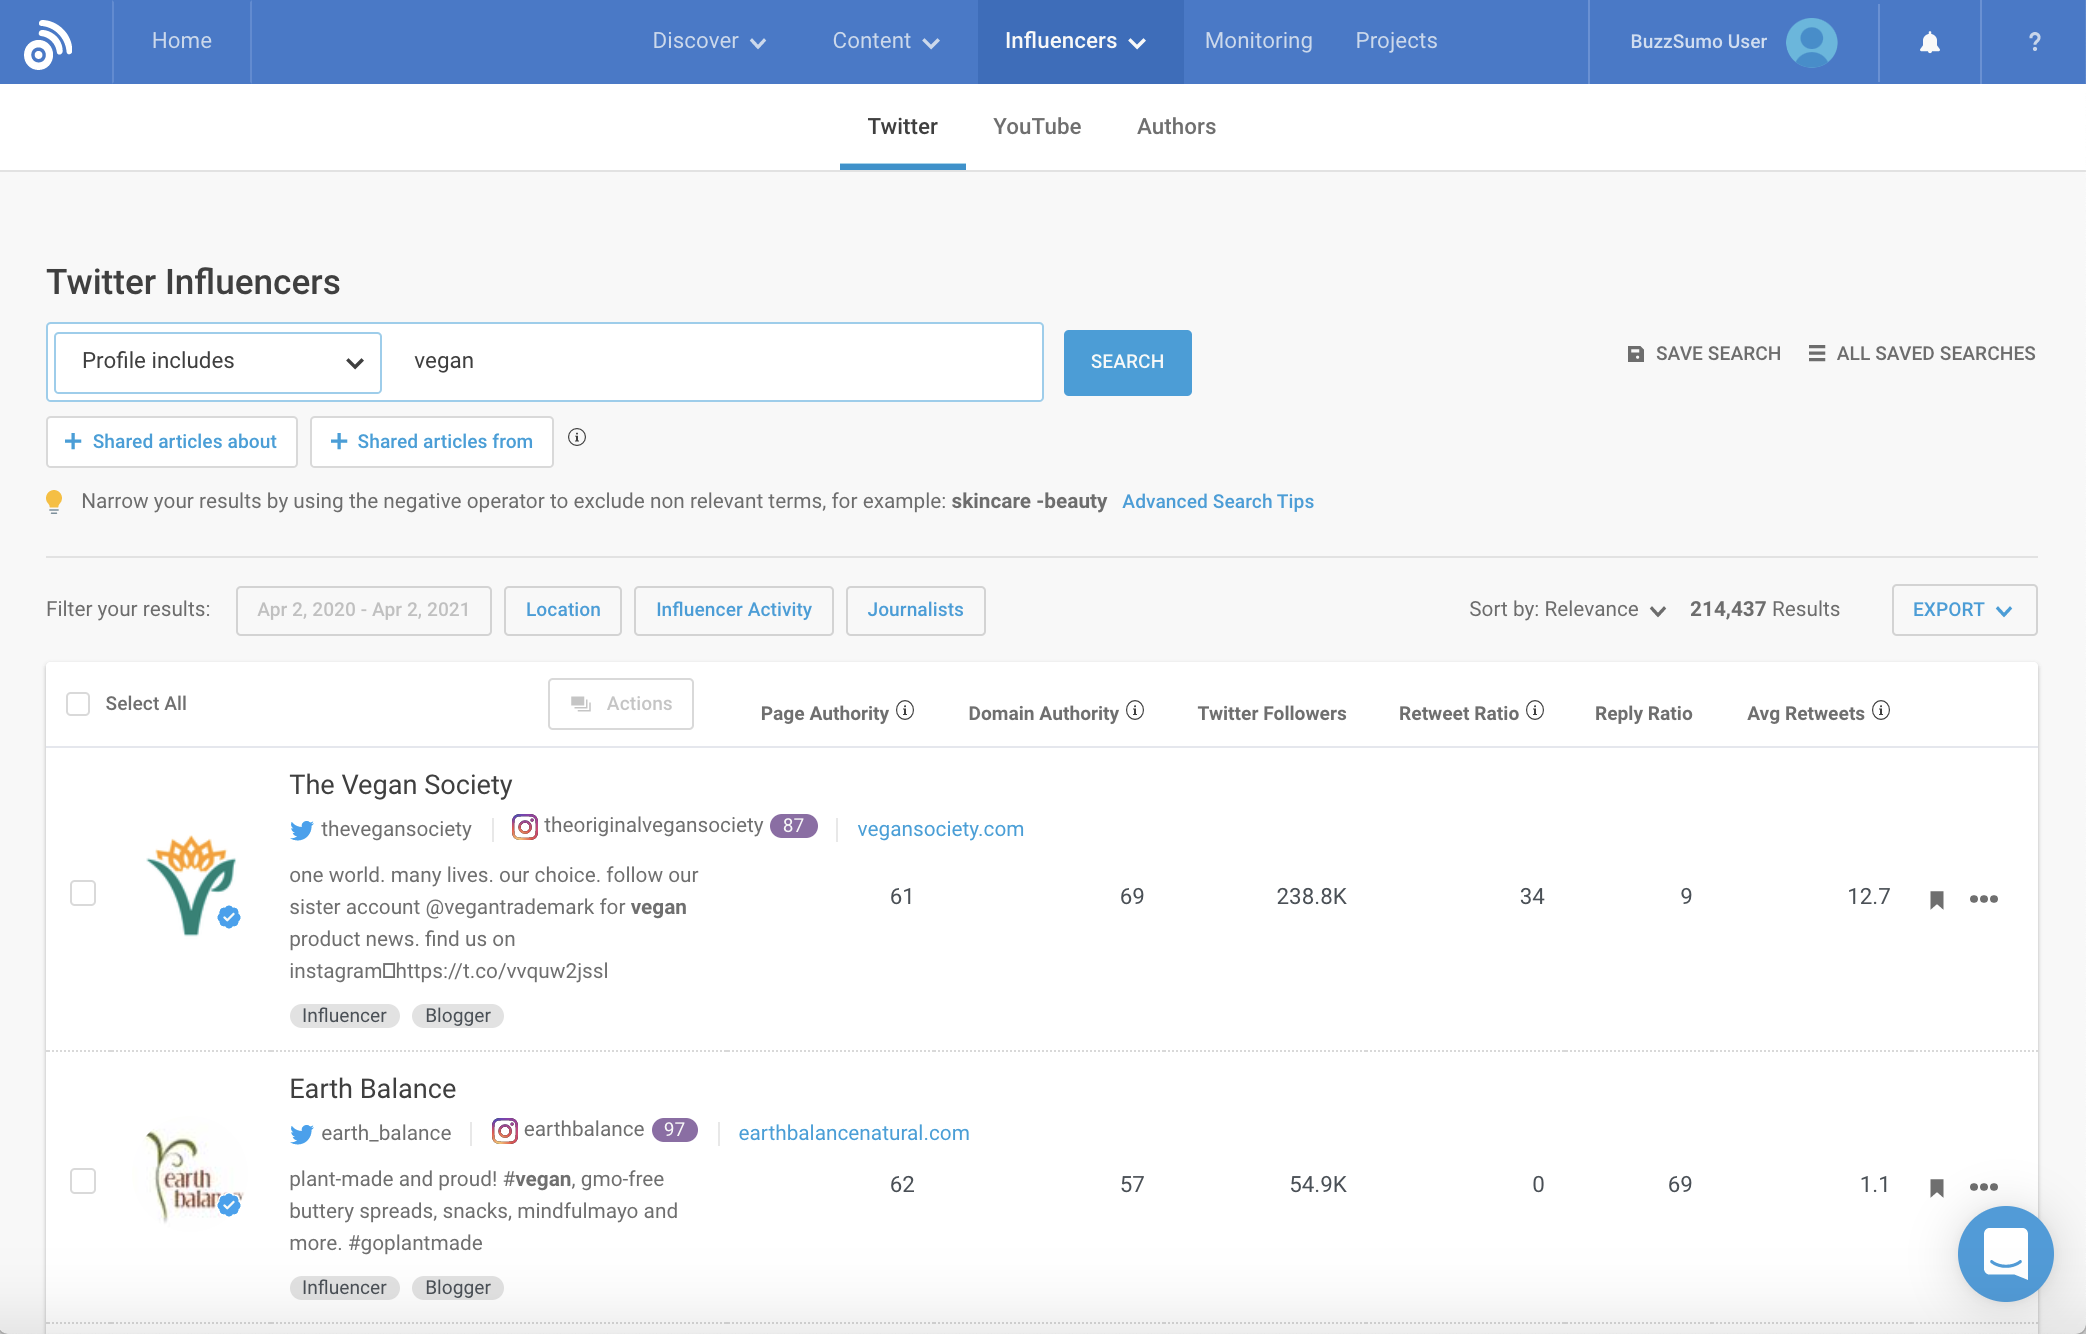Image resolution: width=2086 pixels, height=1334 pixels.
Task: Open the chat support bubble
Action: (2005, 1253)
